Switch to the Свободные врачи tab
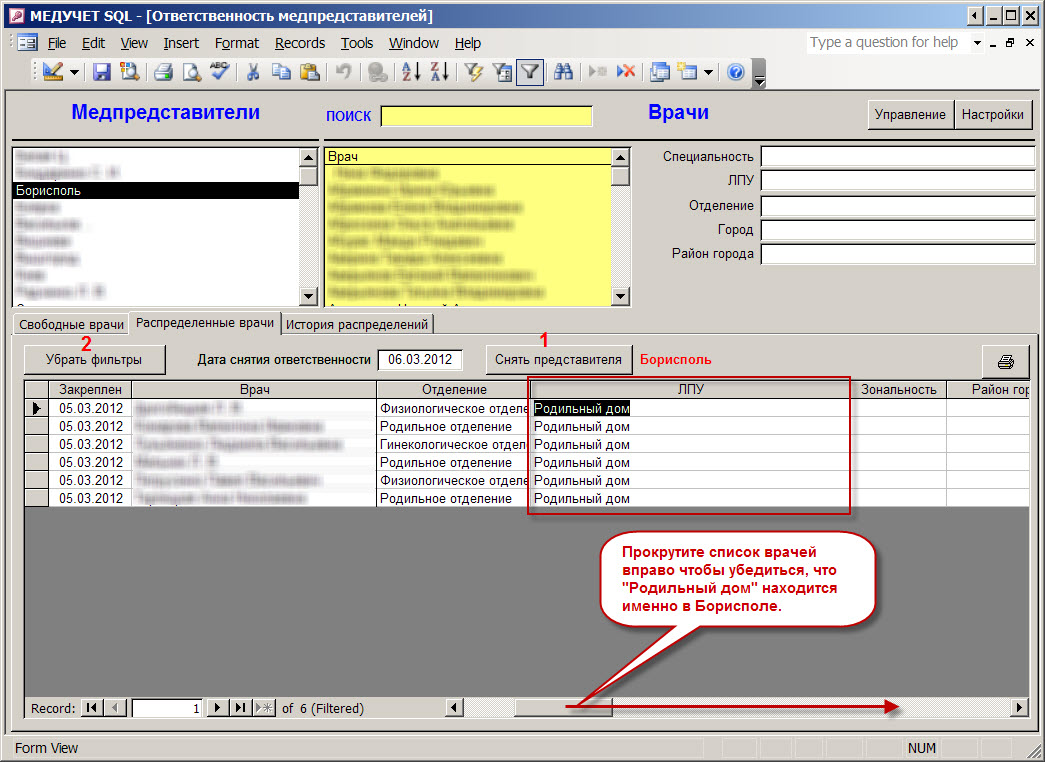 [71, 325]
